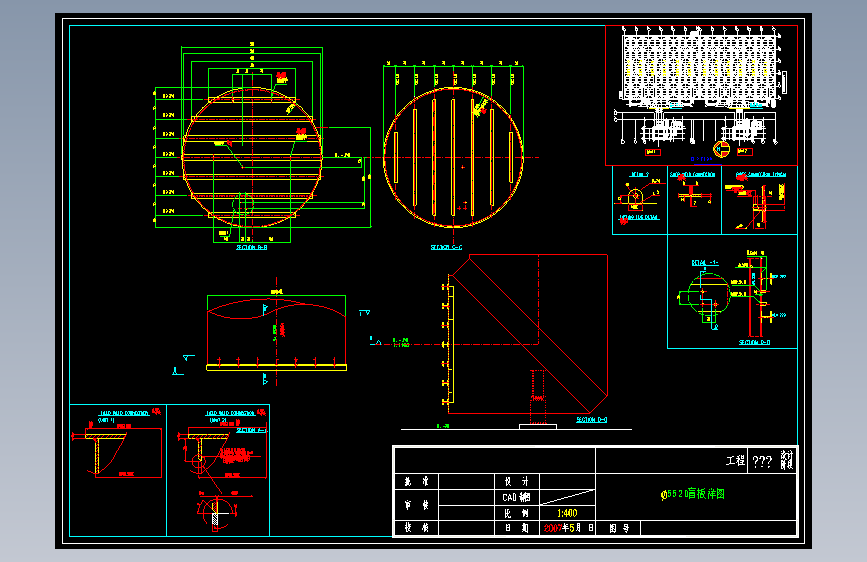Select the 2007年5月 date entry
The image size is (867, 562).
[x=562, y=528]
